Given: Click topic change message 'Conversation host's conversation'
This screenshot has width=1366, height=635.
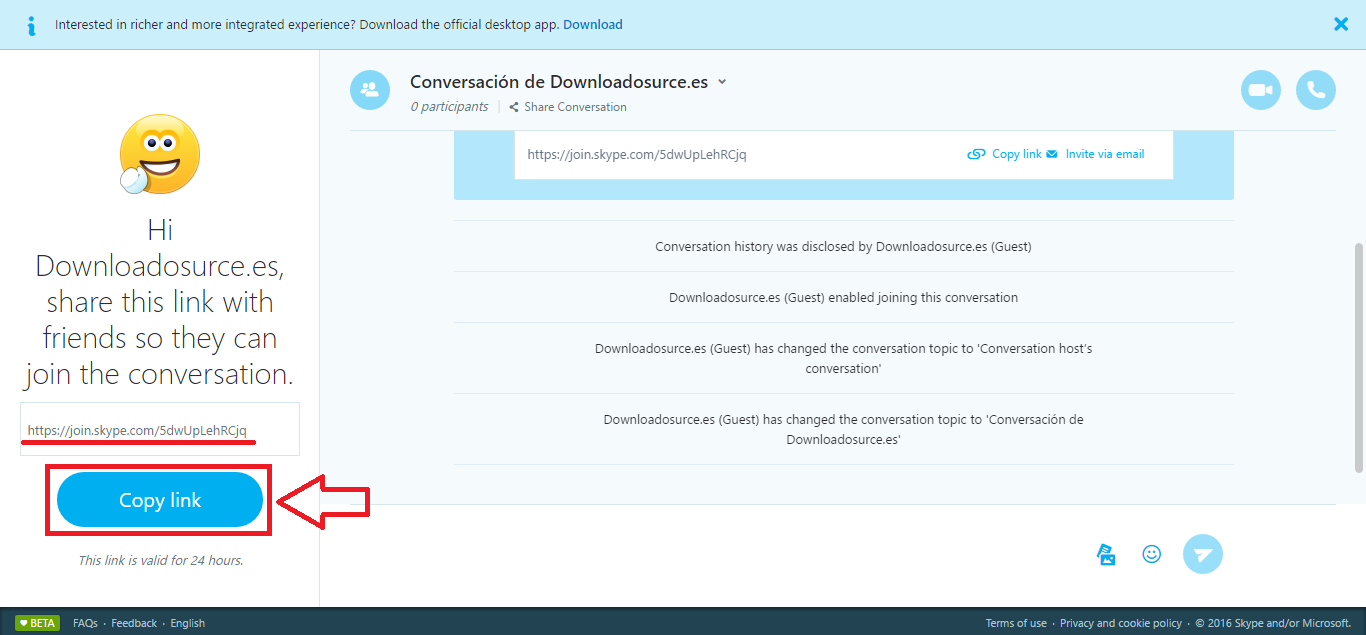Looking at the screenshot, I should click(x=843, y=358).
